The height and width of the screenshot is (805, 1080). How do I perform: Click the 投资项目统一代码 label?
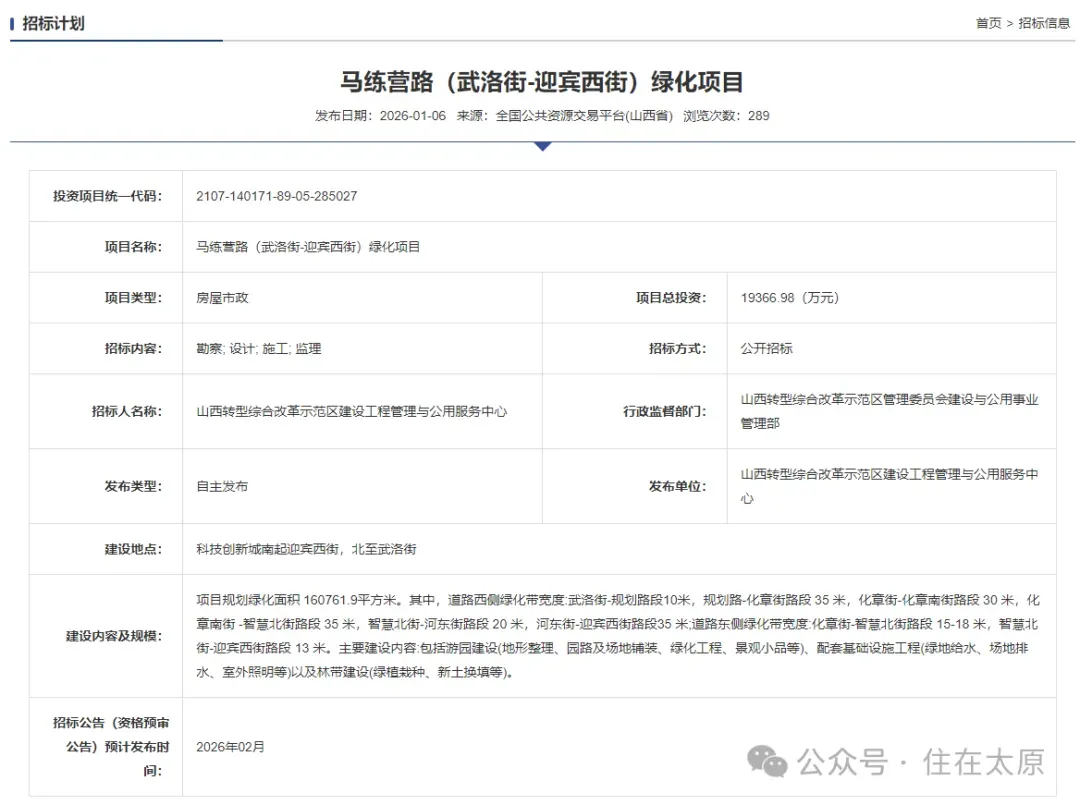[107, 196]
